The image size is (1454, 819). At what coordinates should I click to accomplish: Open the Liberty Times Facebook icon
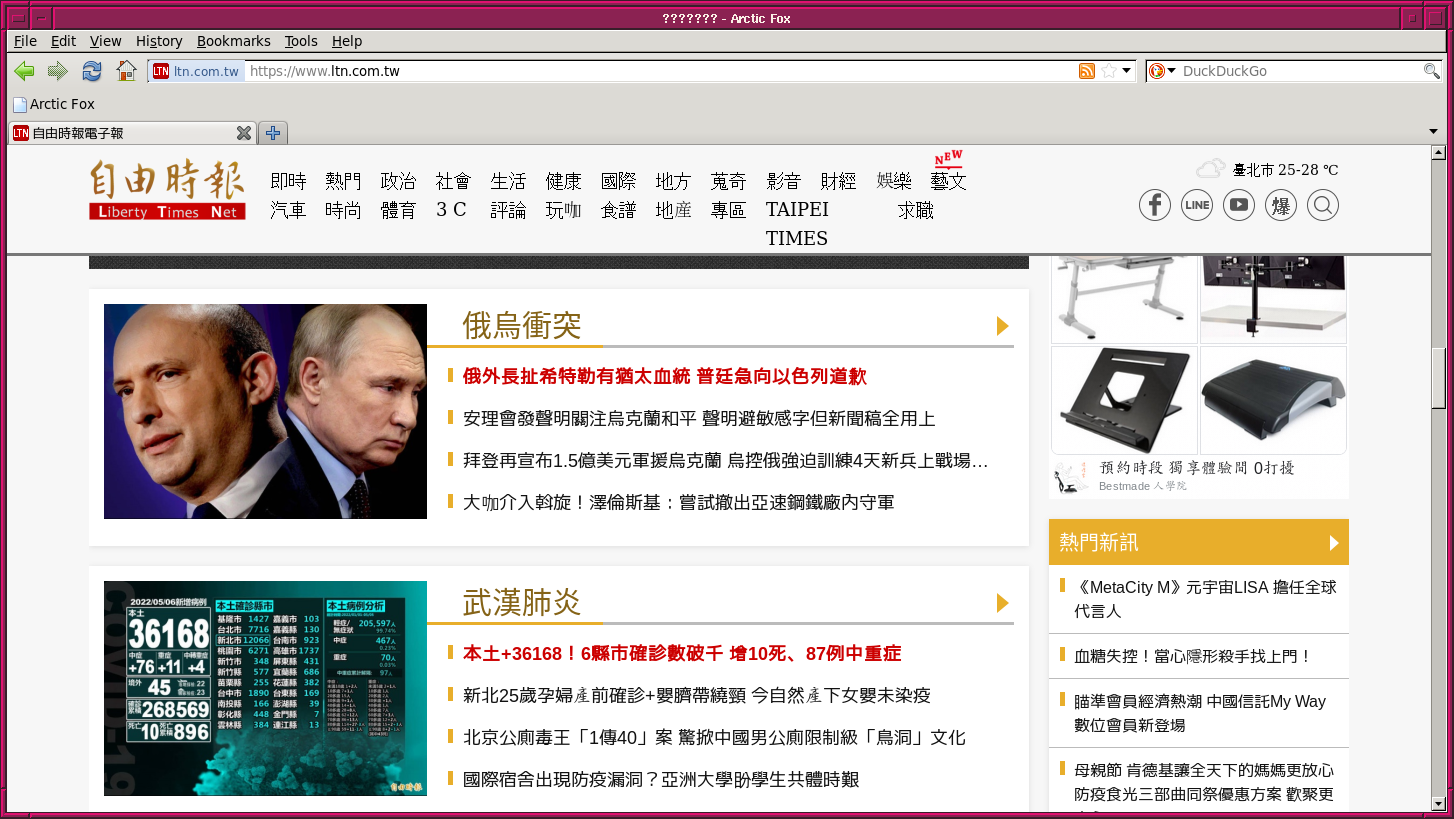pos(1154,205)
